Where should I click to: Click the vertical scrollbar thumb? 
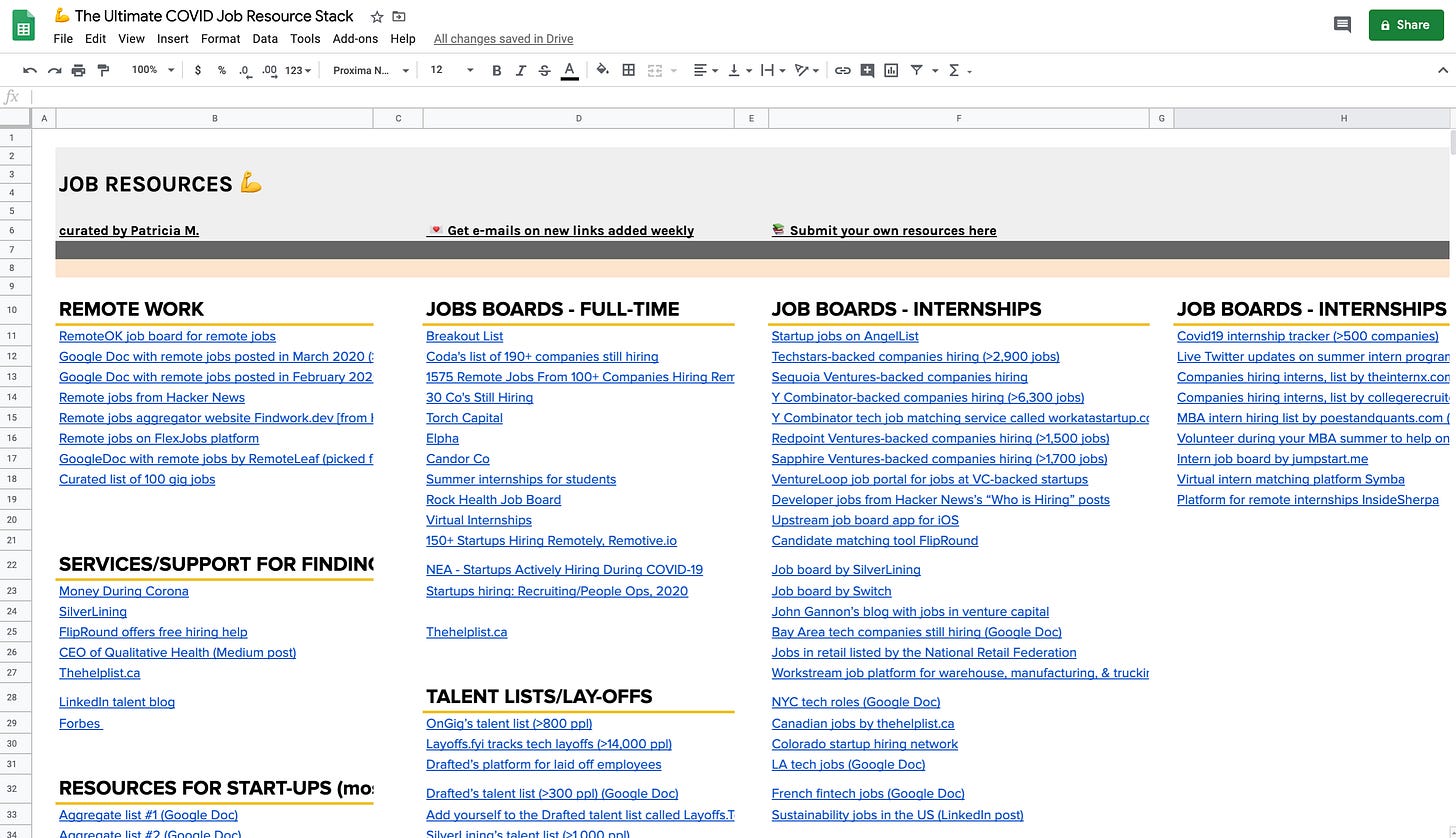(x=1452, y=140)
